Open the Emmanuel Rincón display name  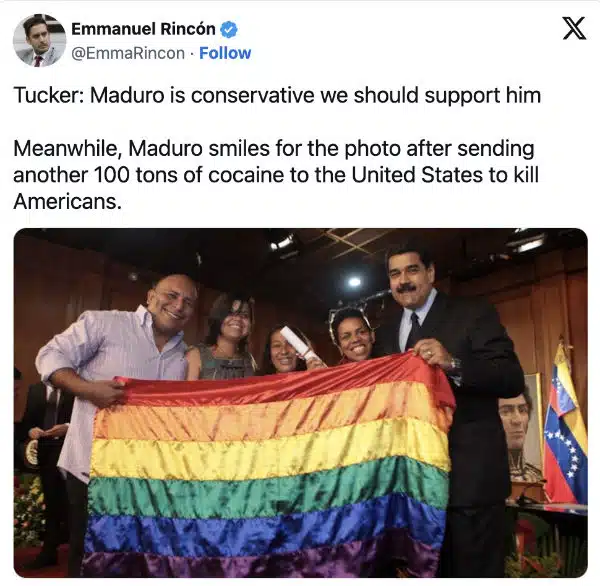(143, 29)
